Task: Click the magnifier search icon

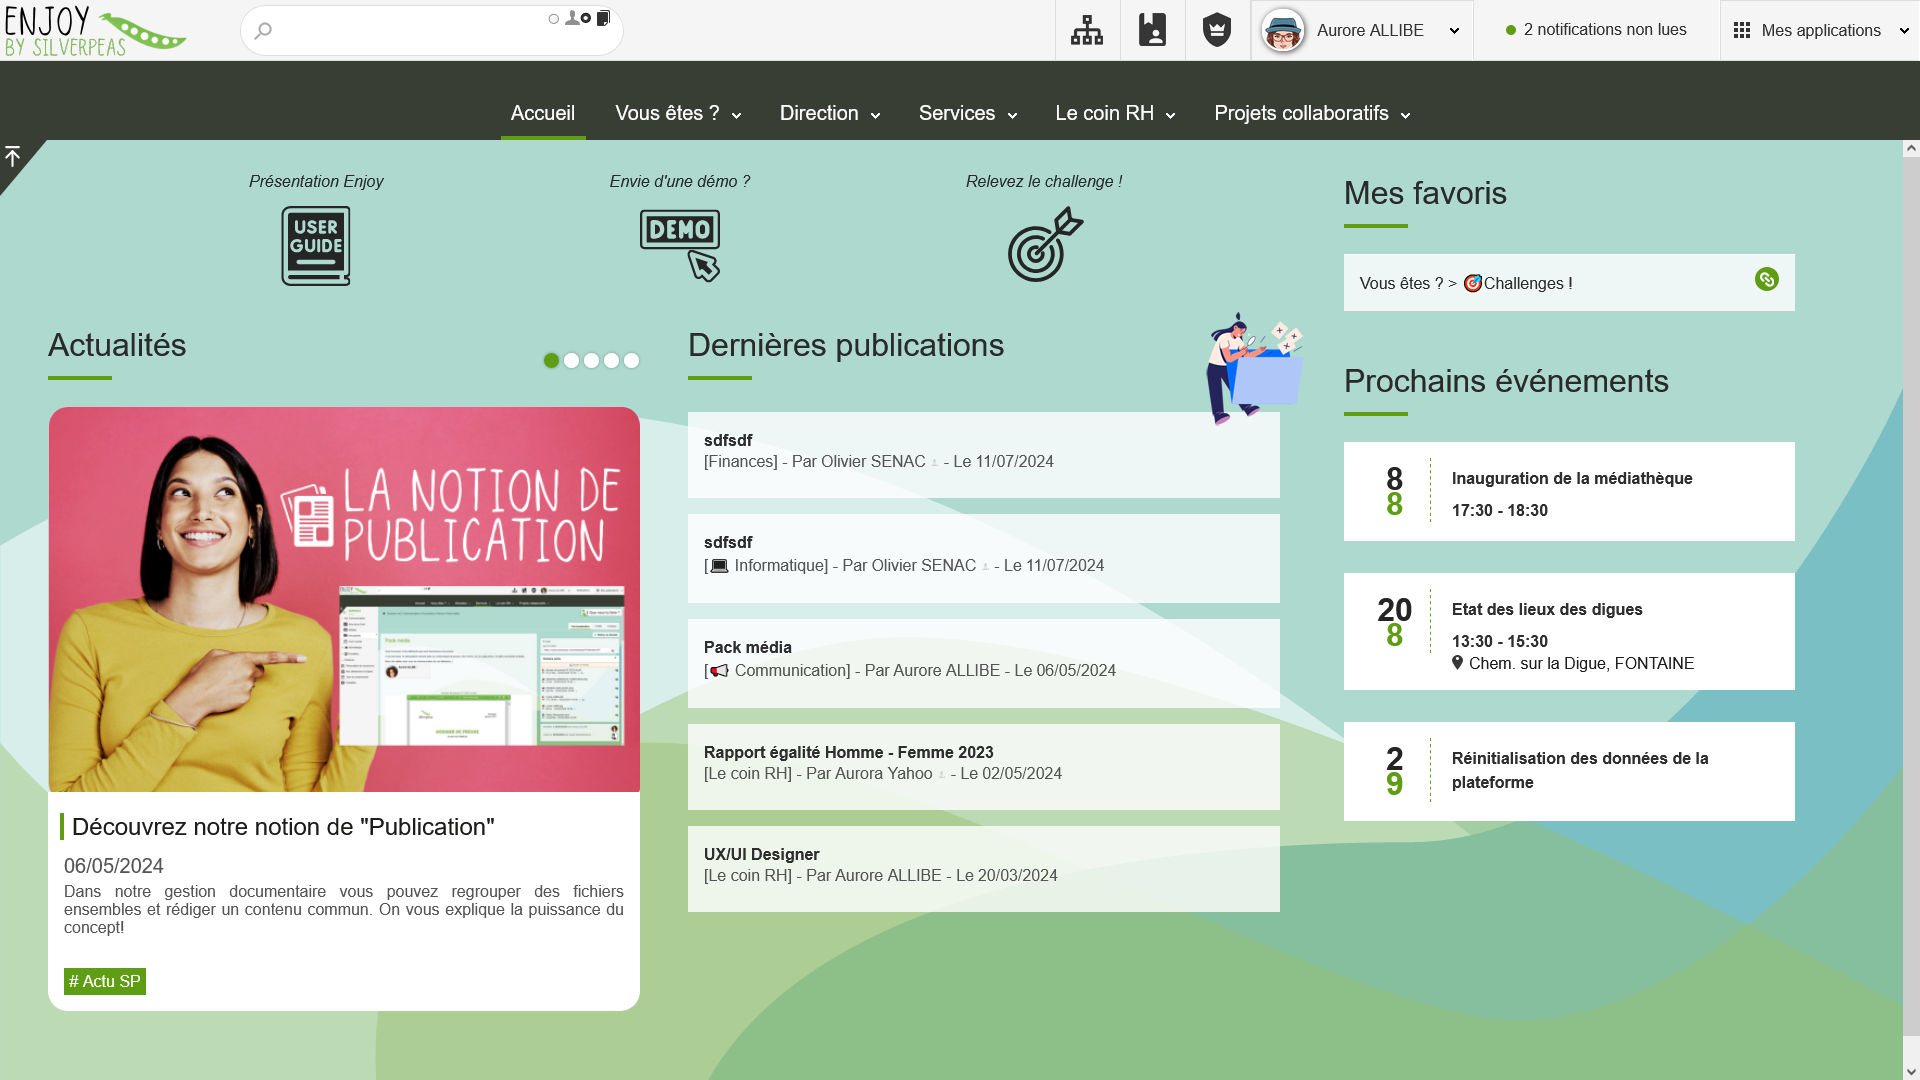Action: (263, 31)
